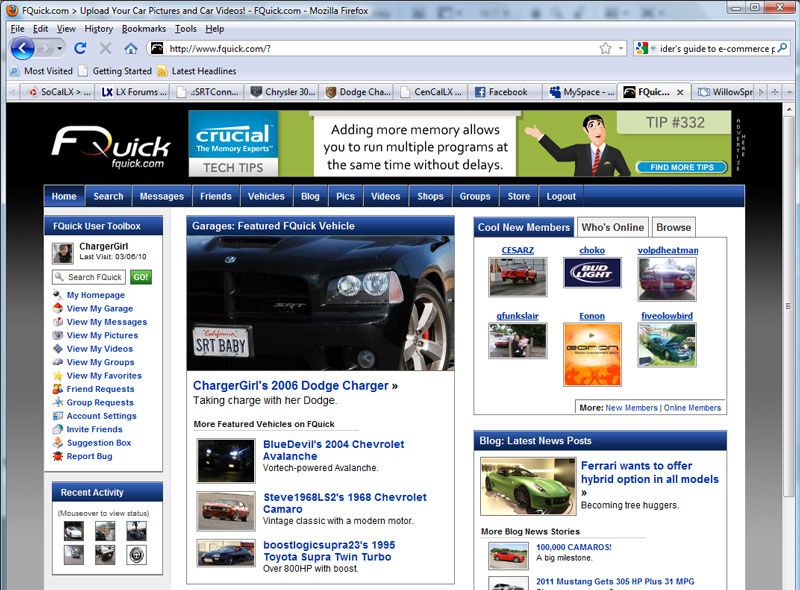Open the back history dropdown arrow
This screenshot has width=800, height=590.
click(60, 48)
